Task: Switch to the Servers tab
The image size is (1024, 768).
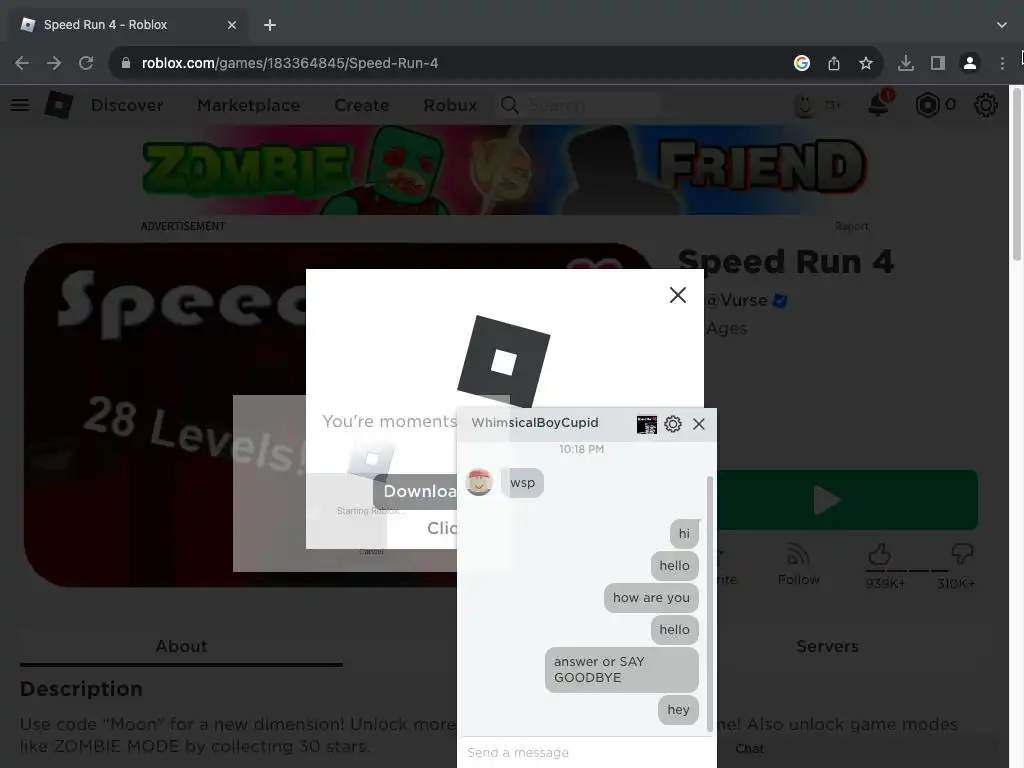Action: tap(827, 647)
